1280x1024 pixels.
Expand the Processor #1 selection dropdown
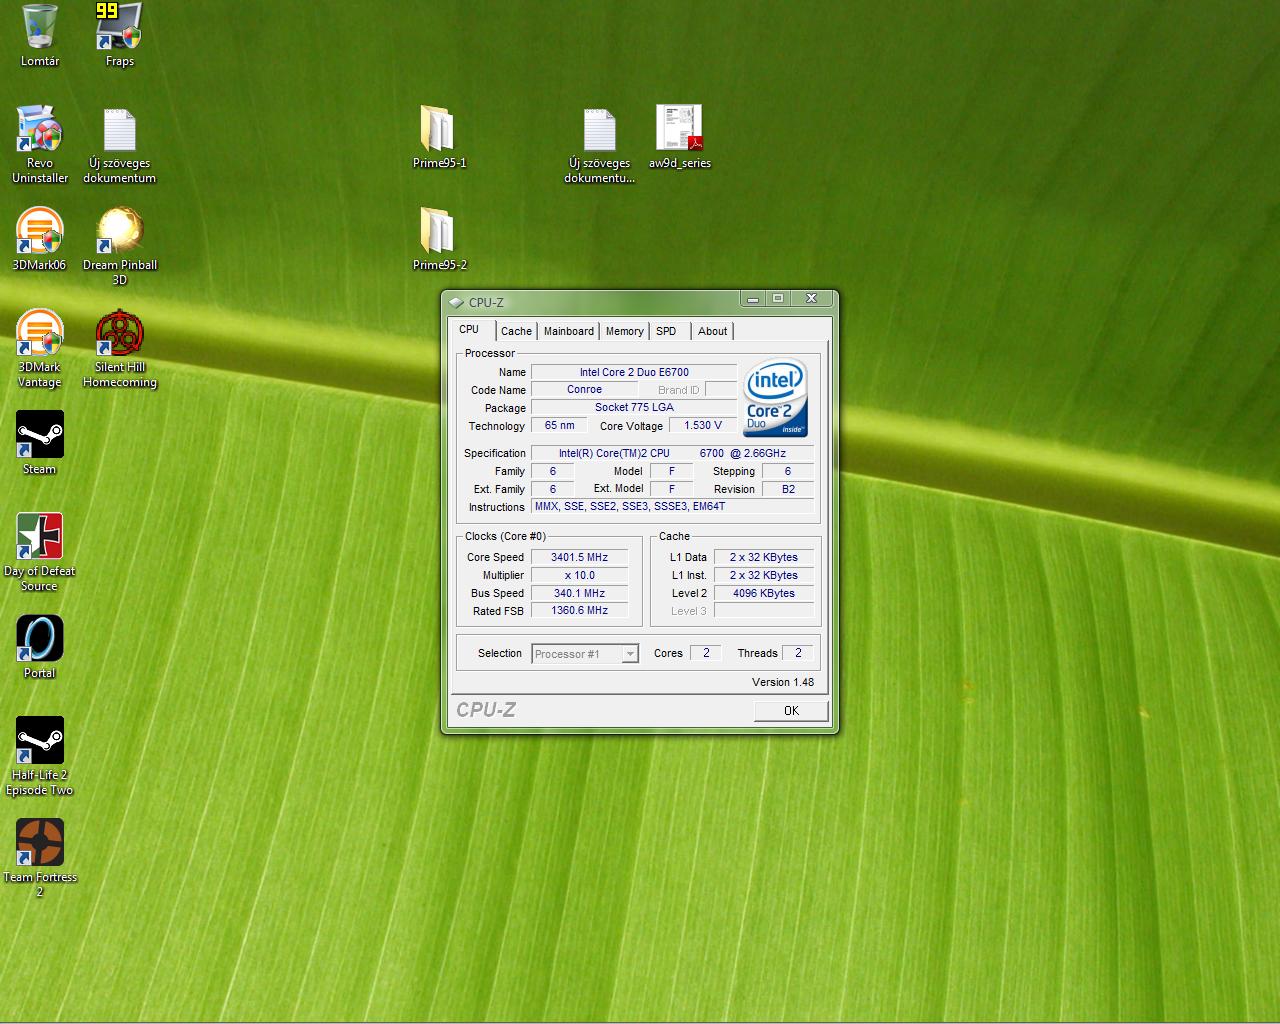click(629, 654)
